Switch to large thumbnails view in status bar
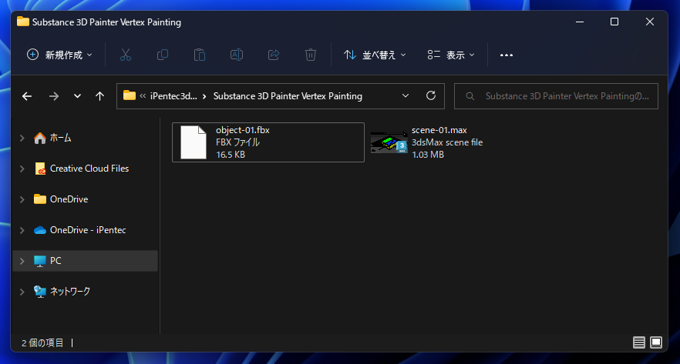Screen dimensions: 680x364 656,343
